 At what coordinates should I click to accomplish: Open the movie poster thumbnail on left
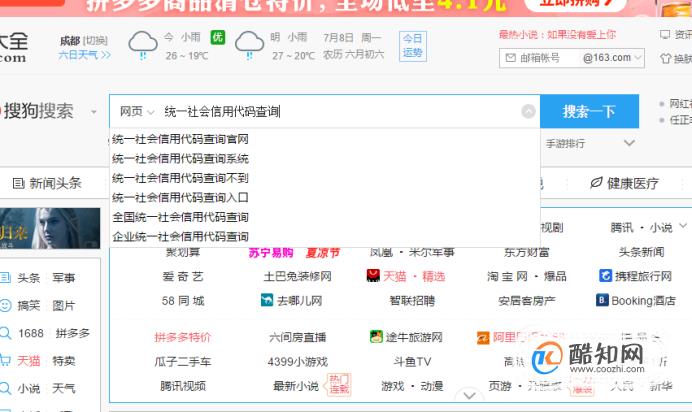(50, 228)
